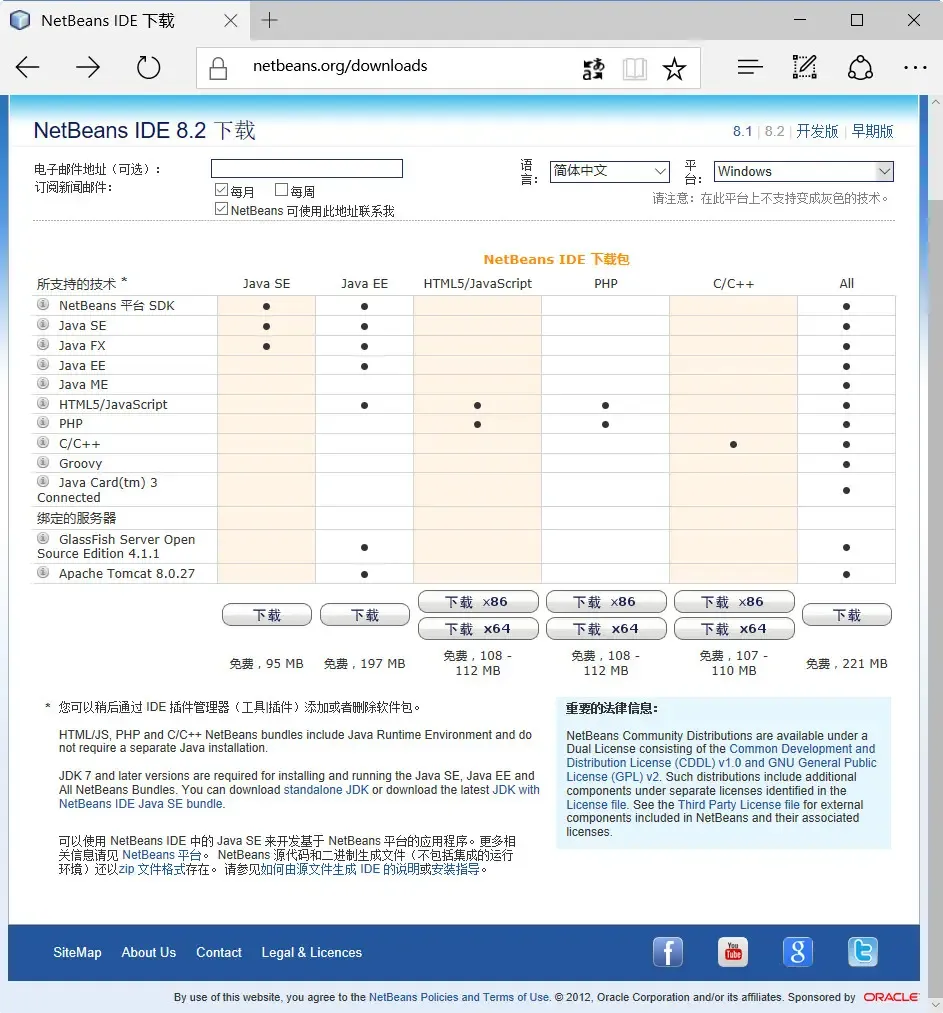This screenshot has width=943, height=1013.
Task: Open the Facebook icon in footer
Action: [x=668, y=952]
